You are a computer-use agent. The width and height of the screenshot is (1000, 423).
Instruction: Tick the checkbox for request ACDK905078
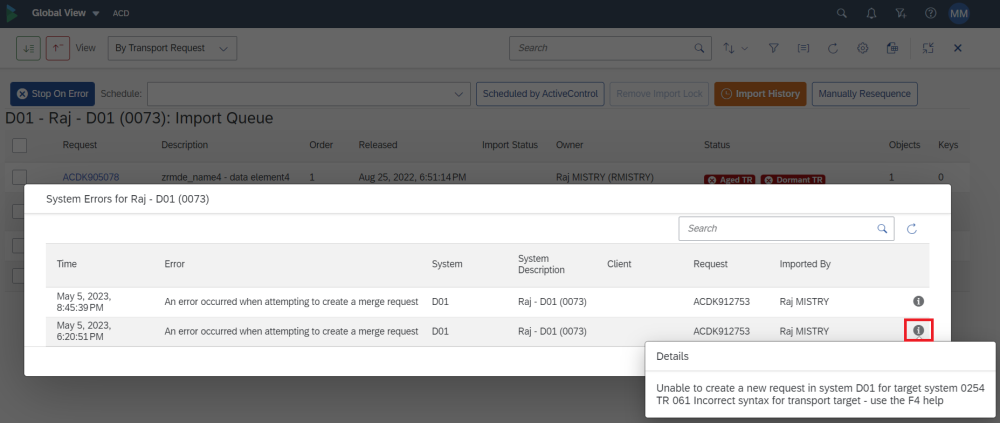(20, 177)
